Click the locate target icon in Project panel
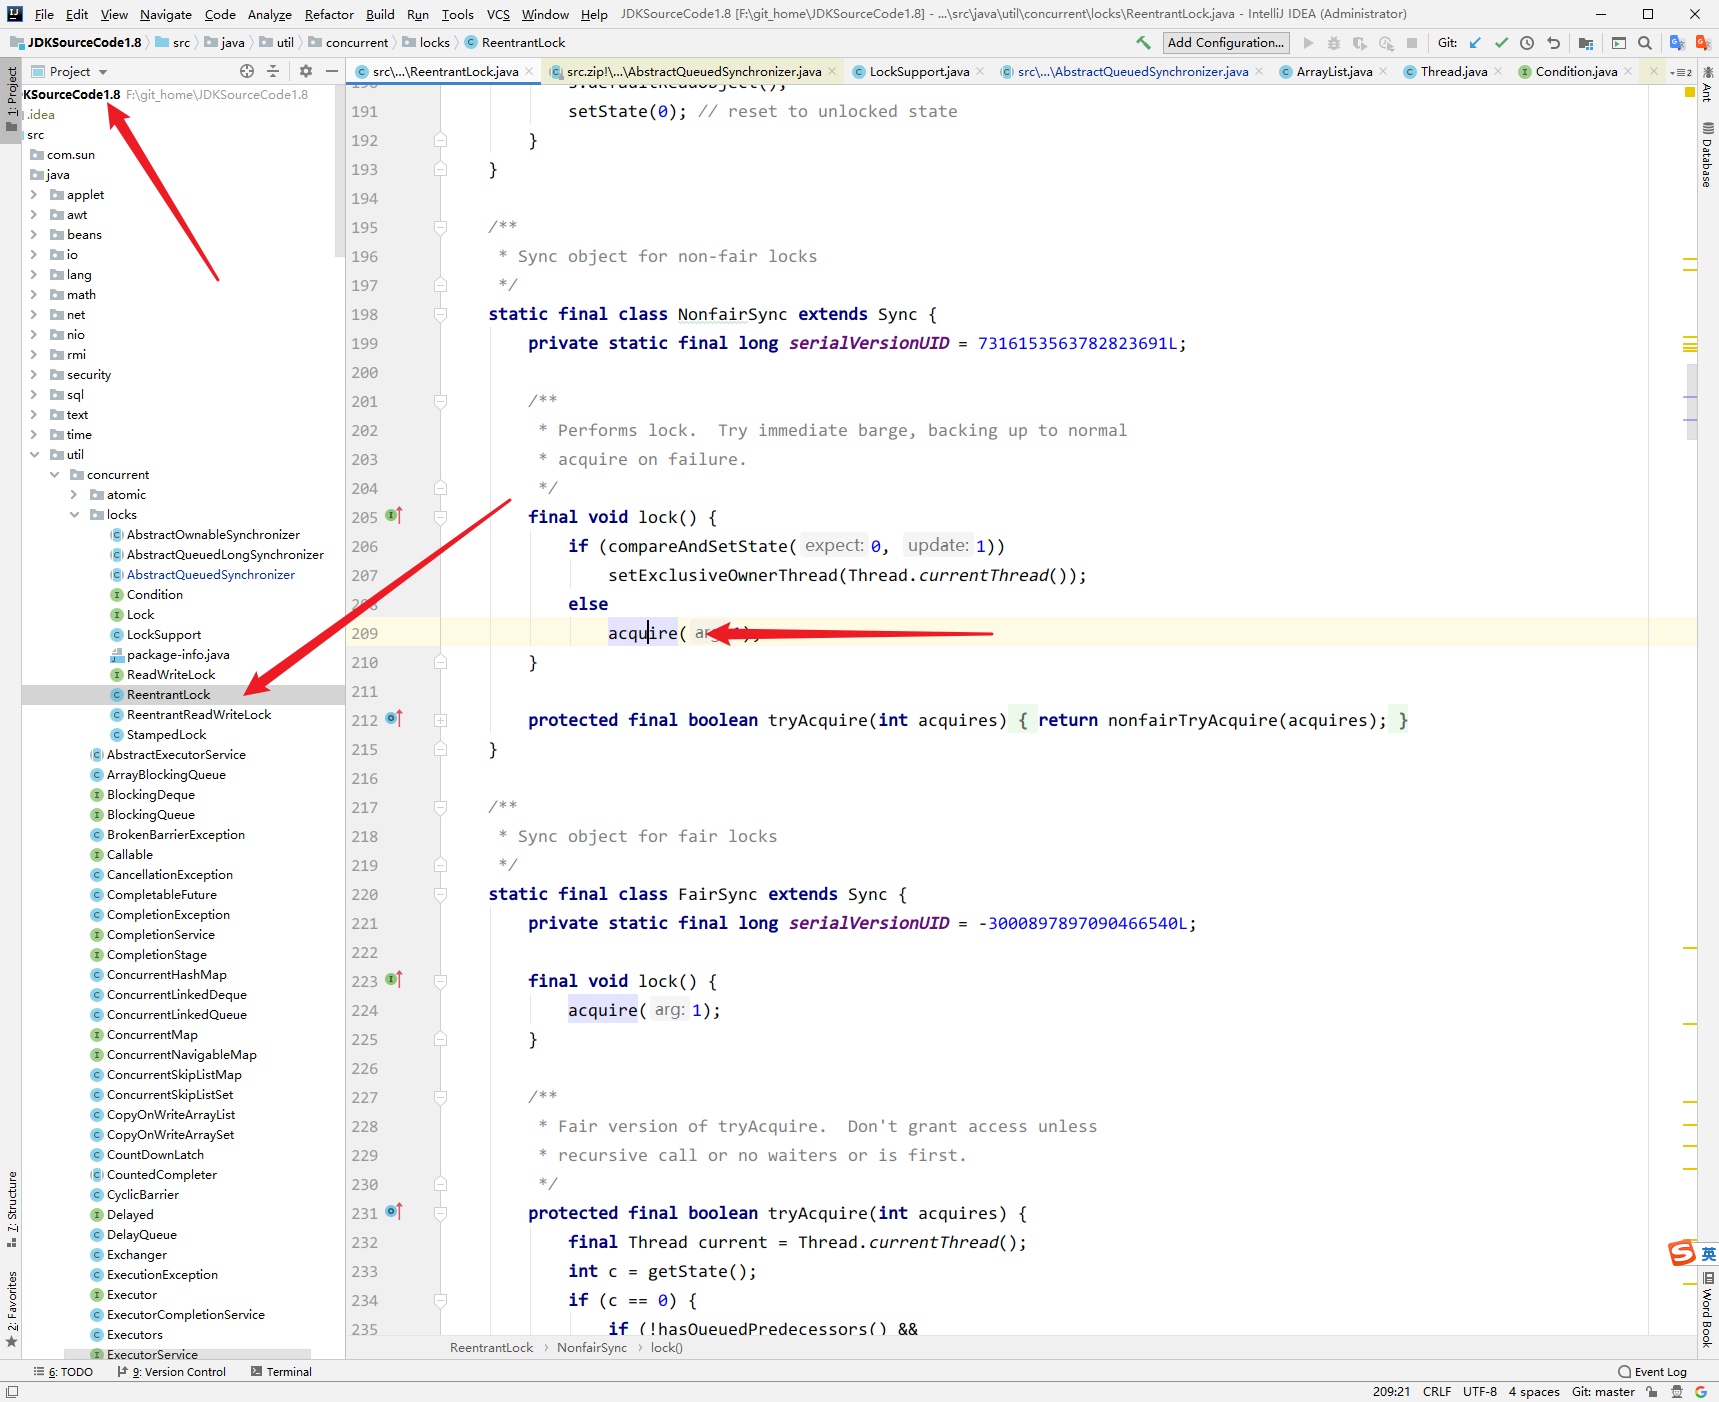The image size is (1719, 1402). pos(247,71)
